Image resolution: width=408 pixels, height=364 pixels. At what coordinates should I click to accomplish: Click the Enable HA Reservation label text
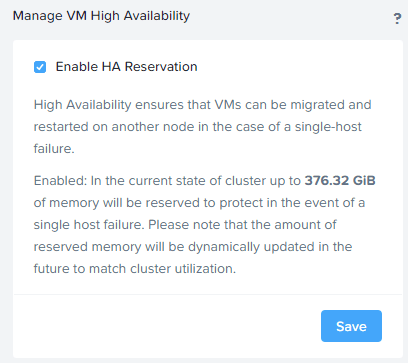pos(126,67)
